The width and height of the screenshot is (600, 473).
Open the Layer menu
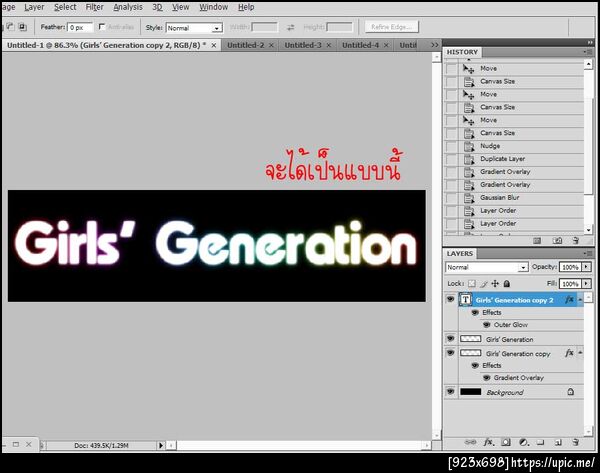(34, 7)
